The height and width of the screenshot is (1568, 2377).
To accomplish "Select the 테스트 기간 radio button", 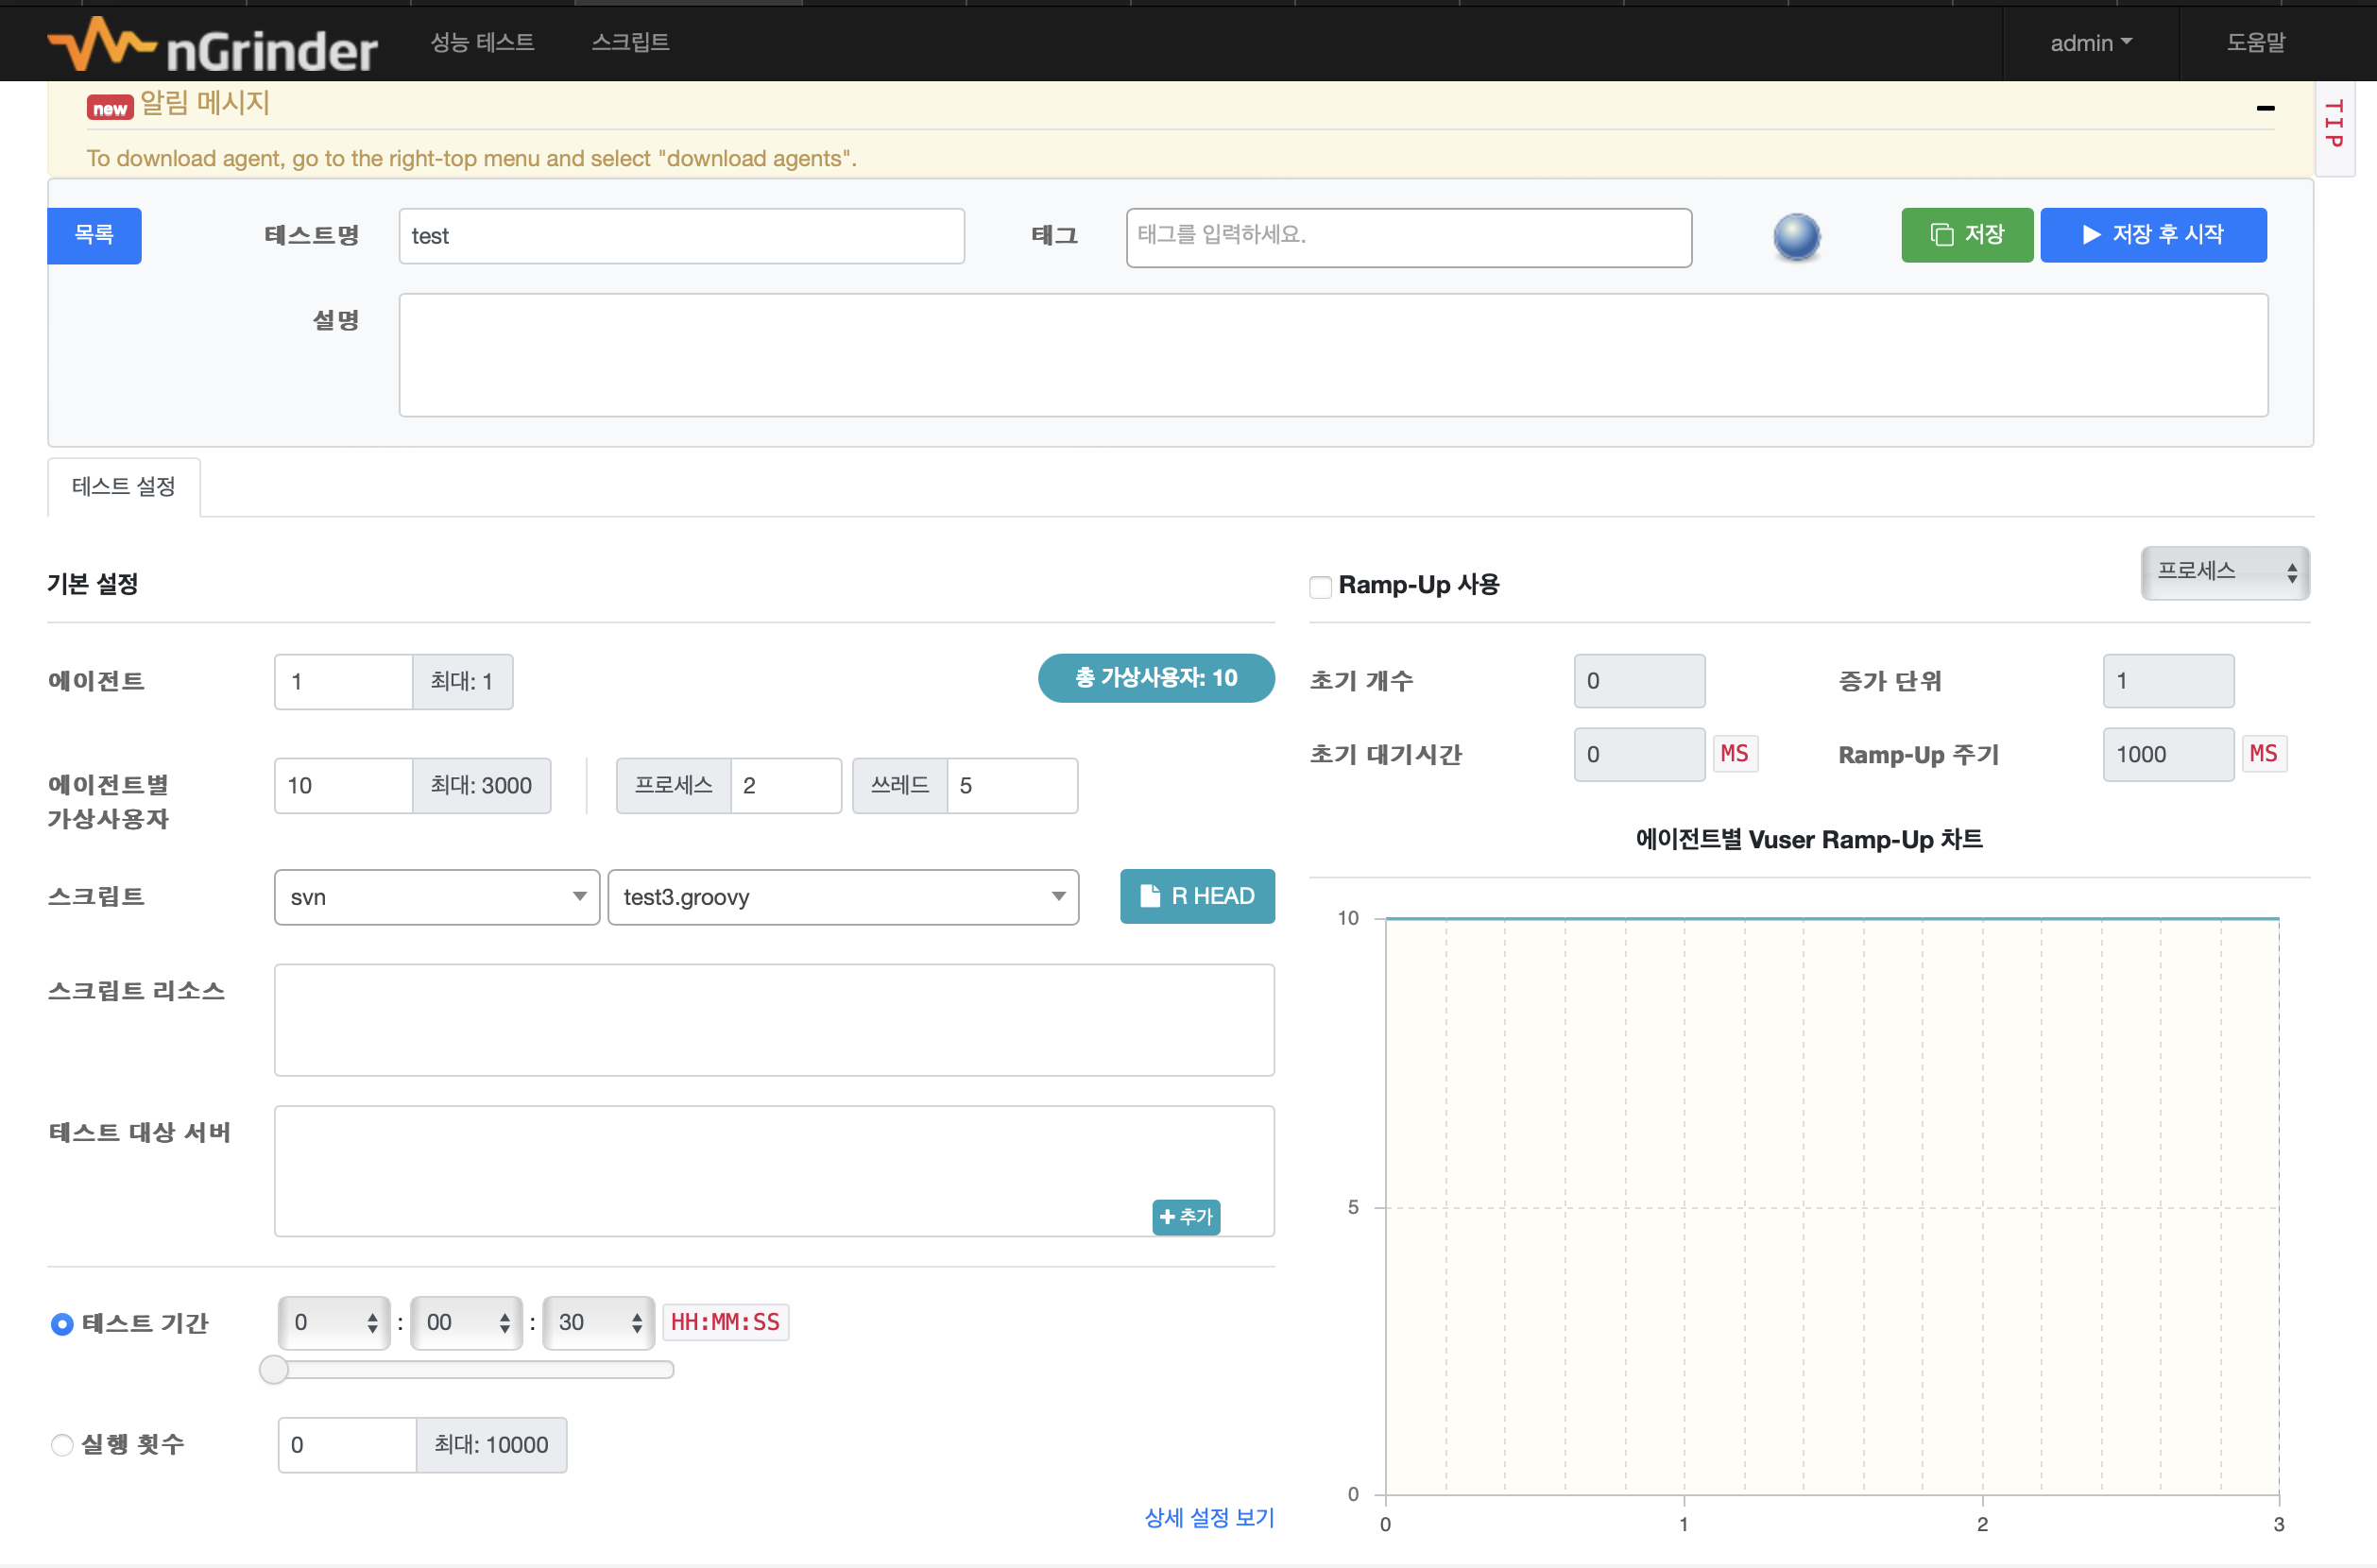I will coord(62,1324).
